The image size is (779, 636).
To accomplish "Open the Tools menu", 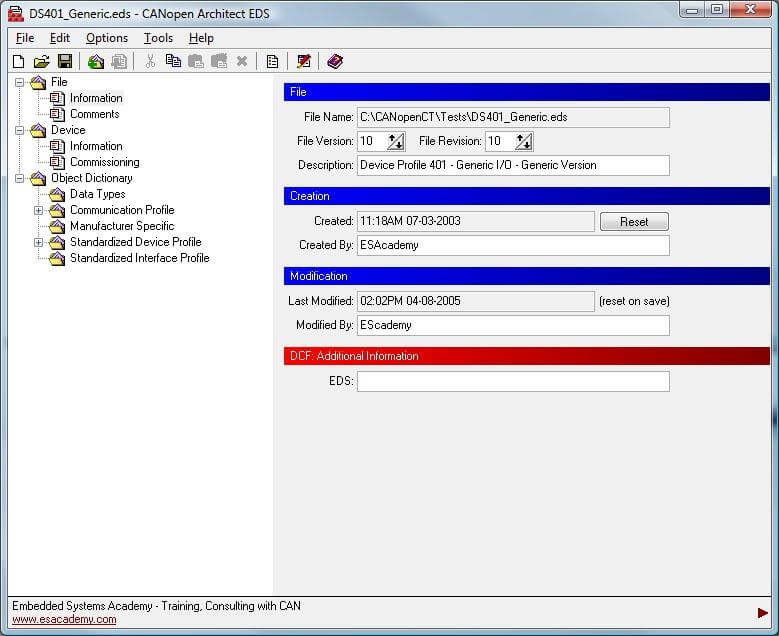I will click(158, 38).
